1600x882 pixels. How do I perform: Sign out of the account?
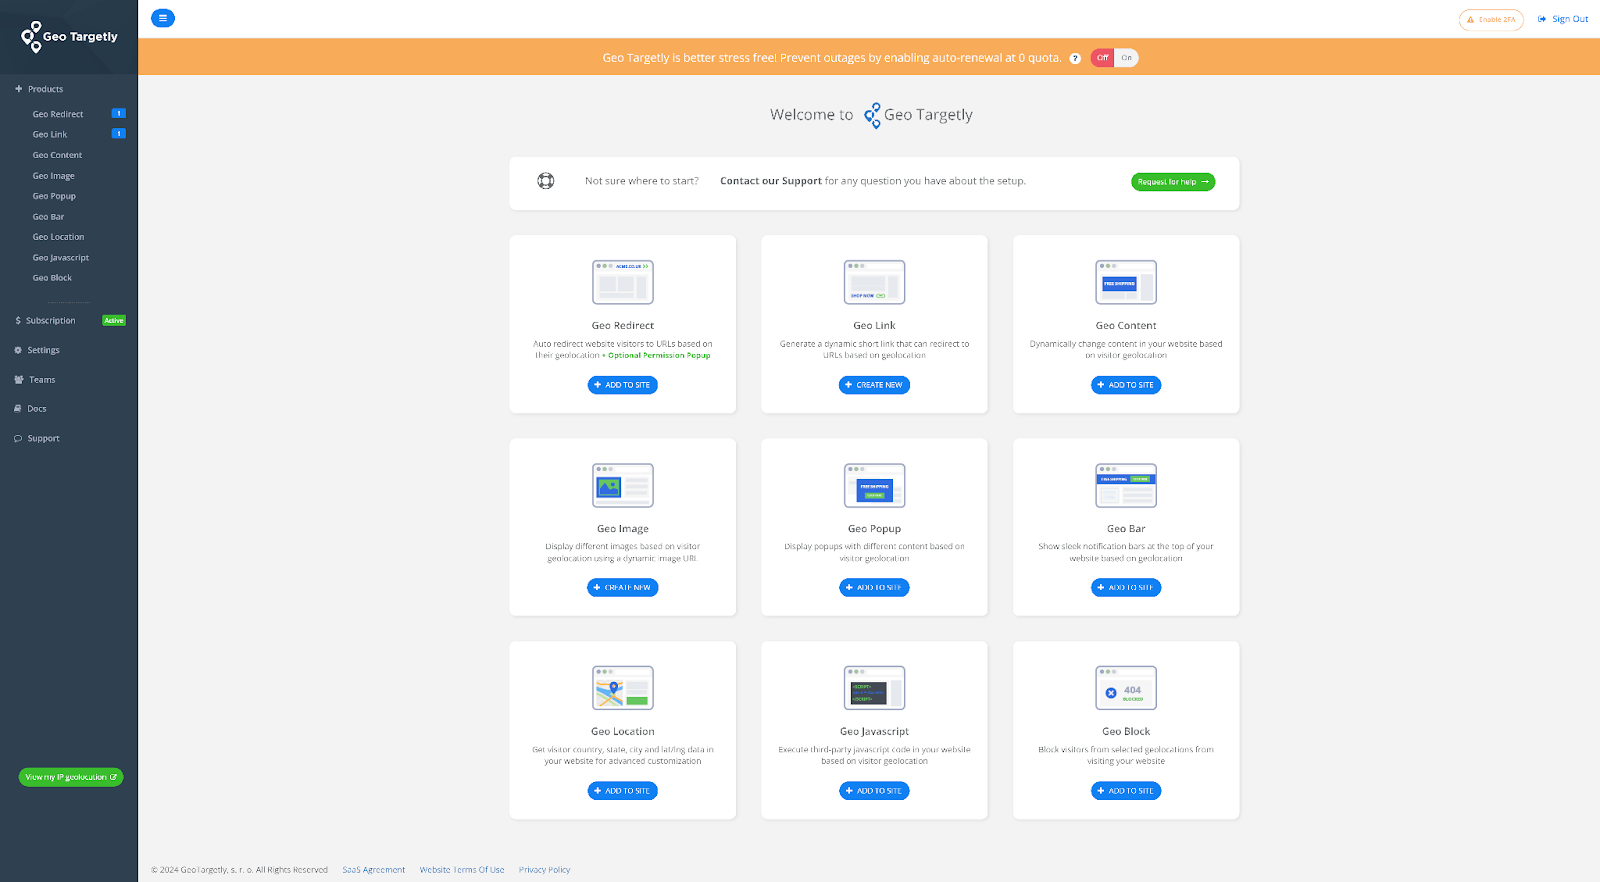pos(1563,19)
